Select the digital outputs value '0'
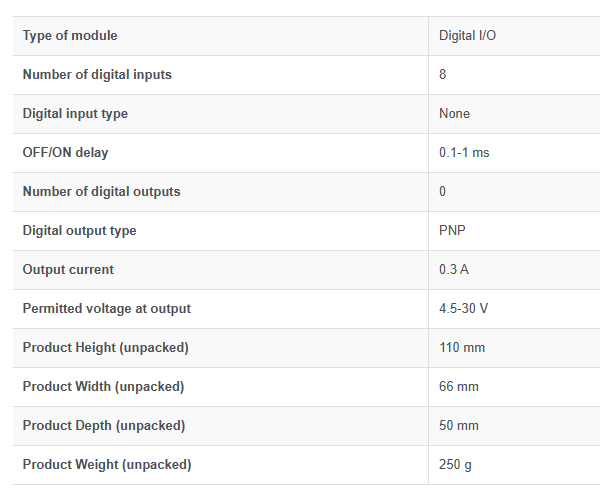The image size is (600, 504). [443, 191]
